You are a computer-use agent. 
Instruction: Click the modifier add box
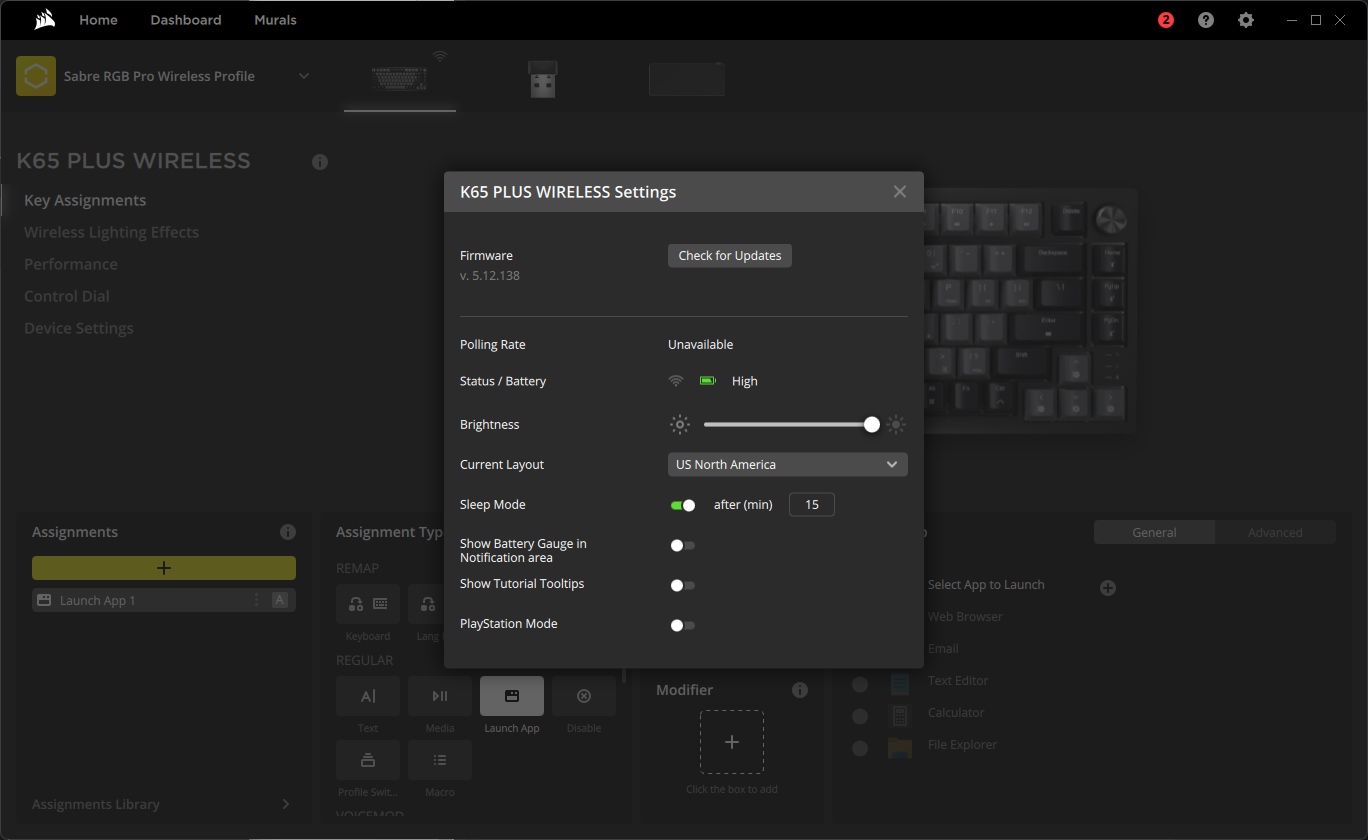coord(732,742)
